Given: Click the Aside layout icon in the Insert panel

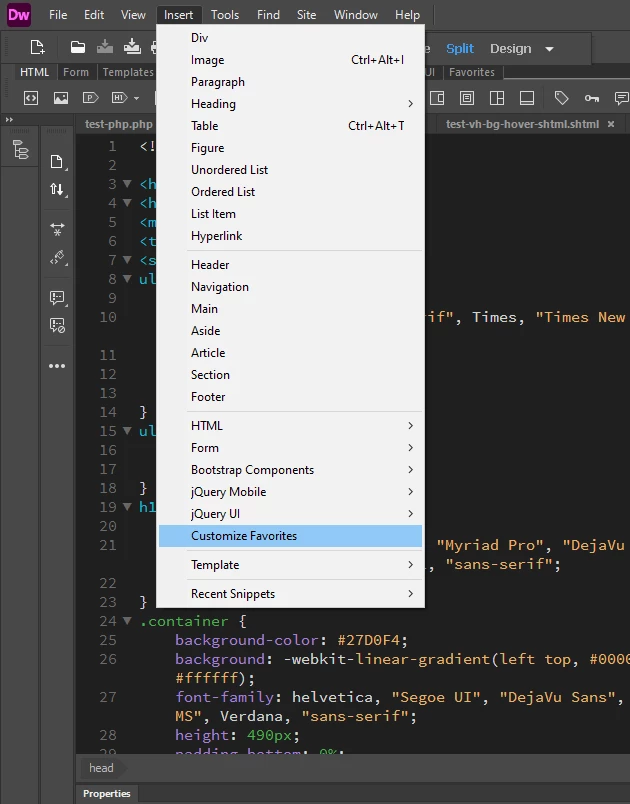Looking at the screenshot, I should (437, 97).
